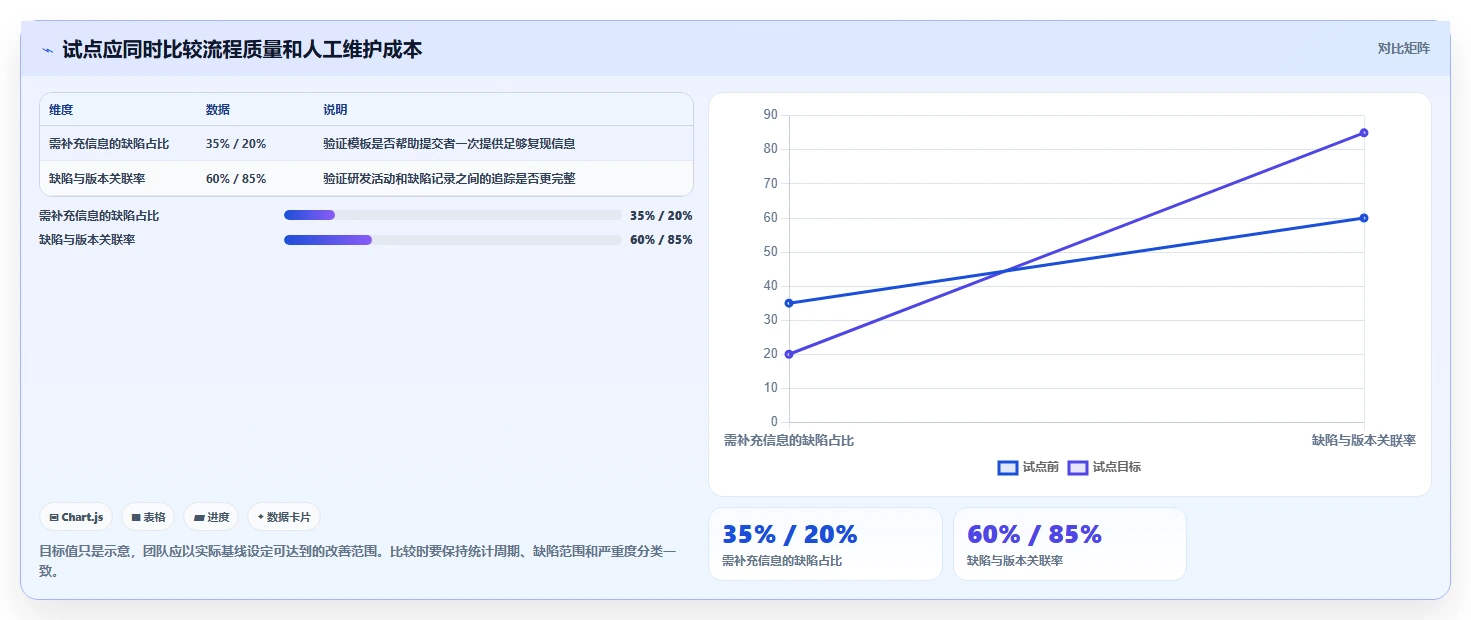Toggle the 试点前 legend entry
The image size is (1471, 620).
click(1028, 467)
